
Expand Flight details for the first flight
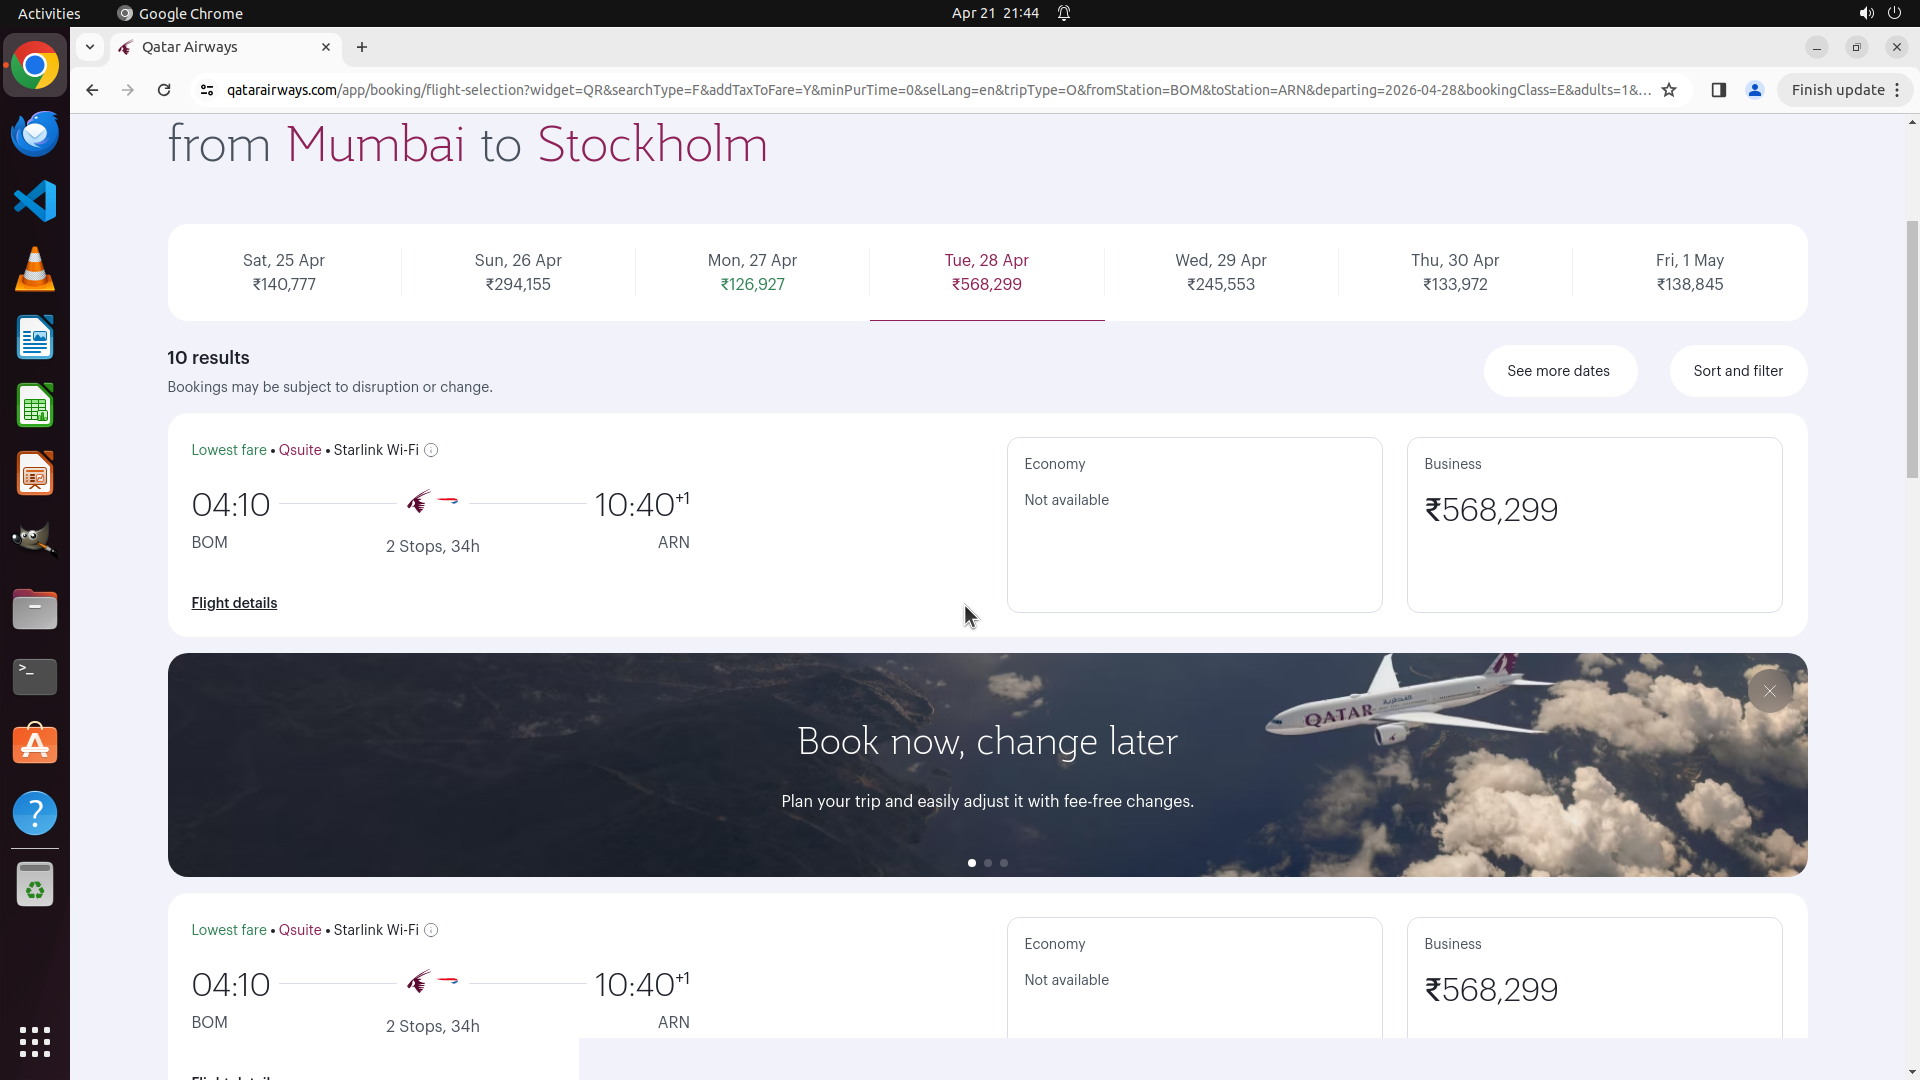(234, 603)
